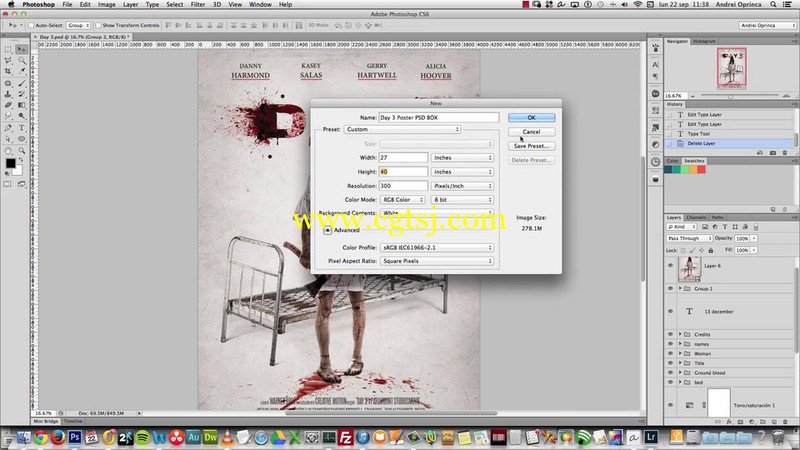800x450 pixels.
Task: Click Cancel in the New dialog
Action: coord(531,132)
